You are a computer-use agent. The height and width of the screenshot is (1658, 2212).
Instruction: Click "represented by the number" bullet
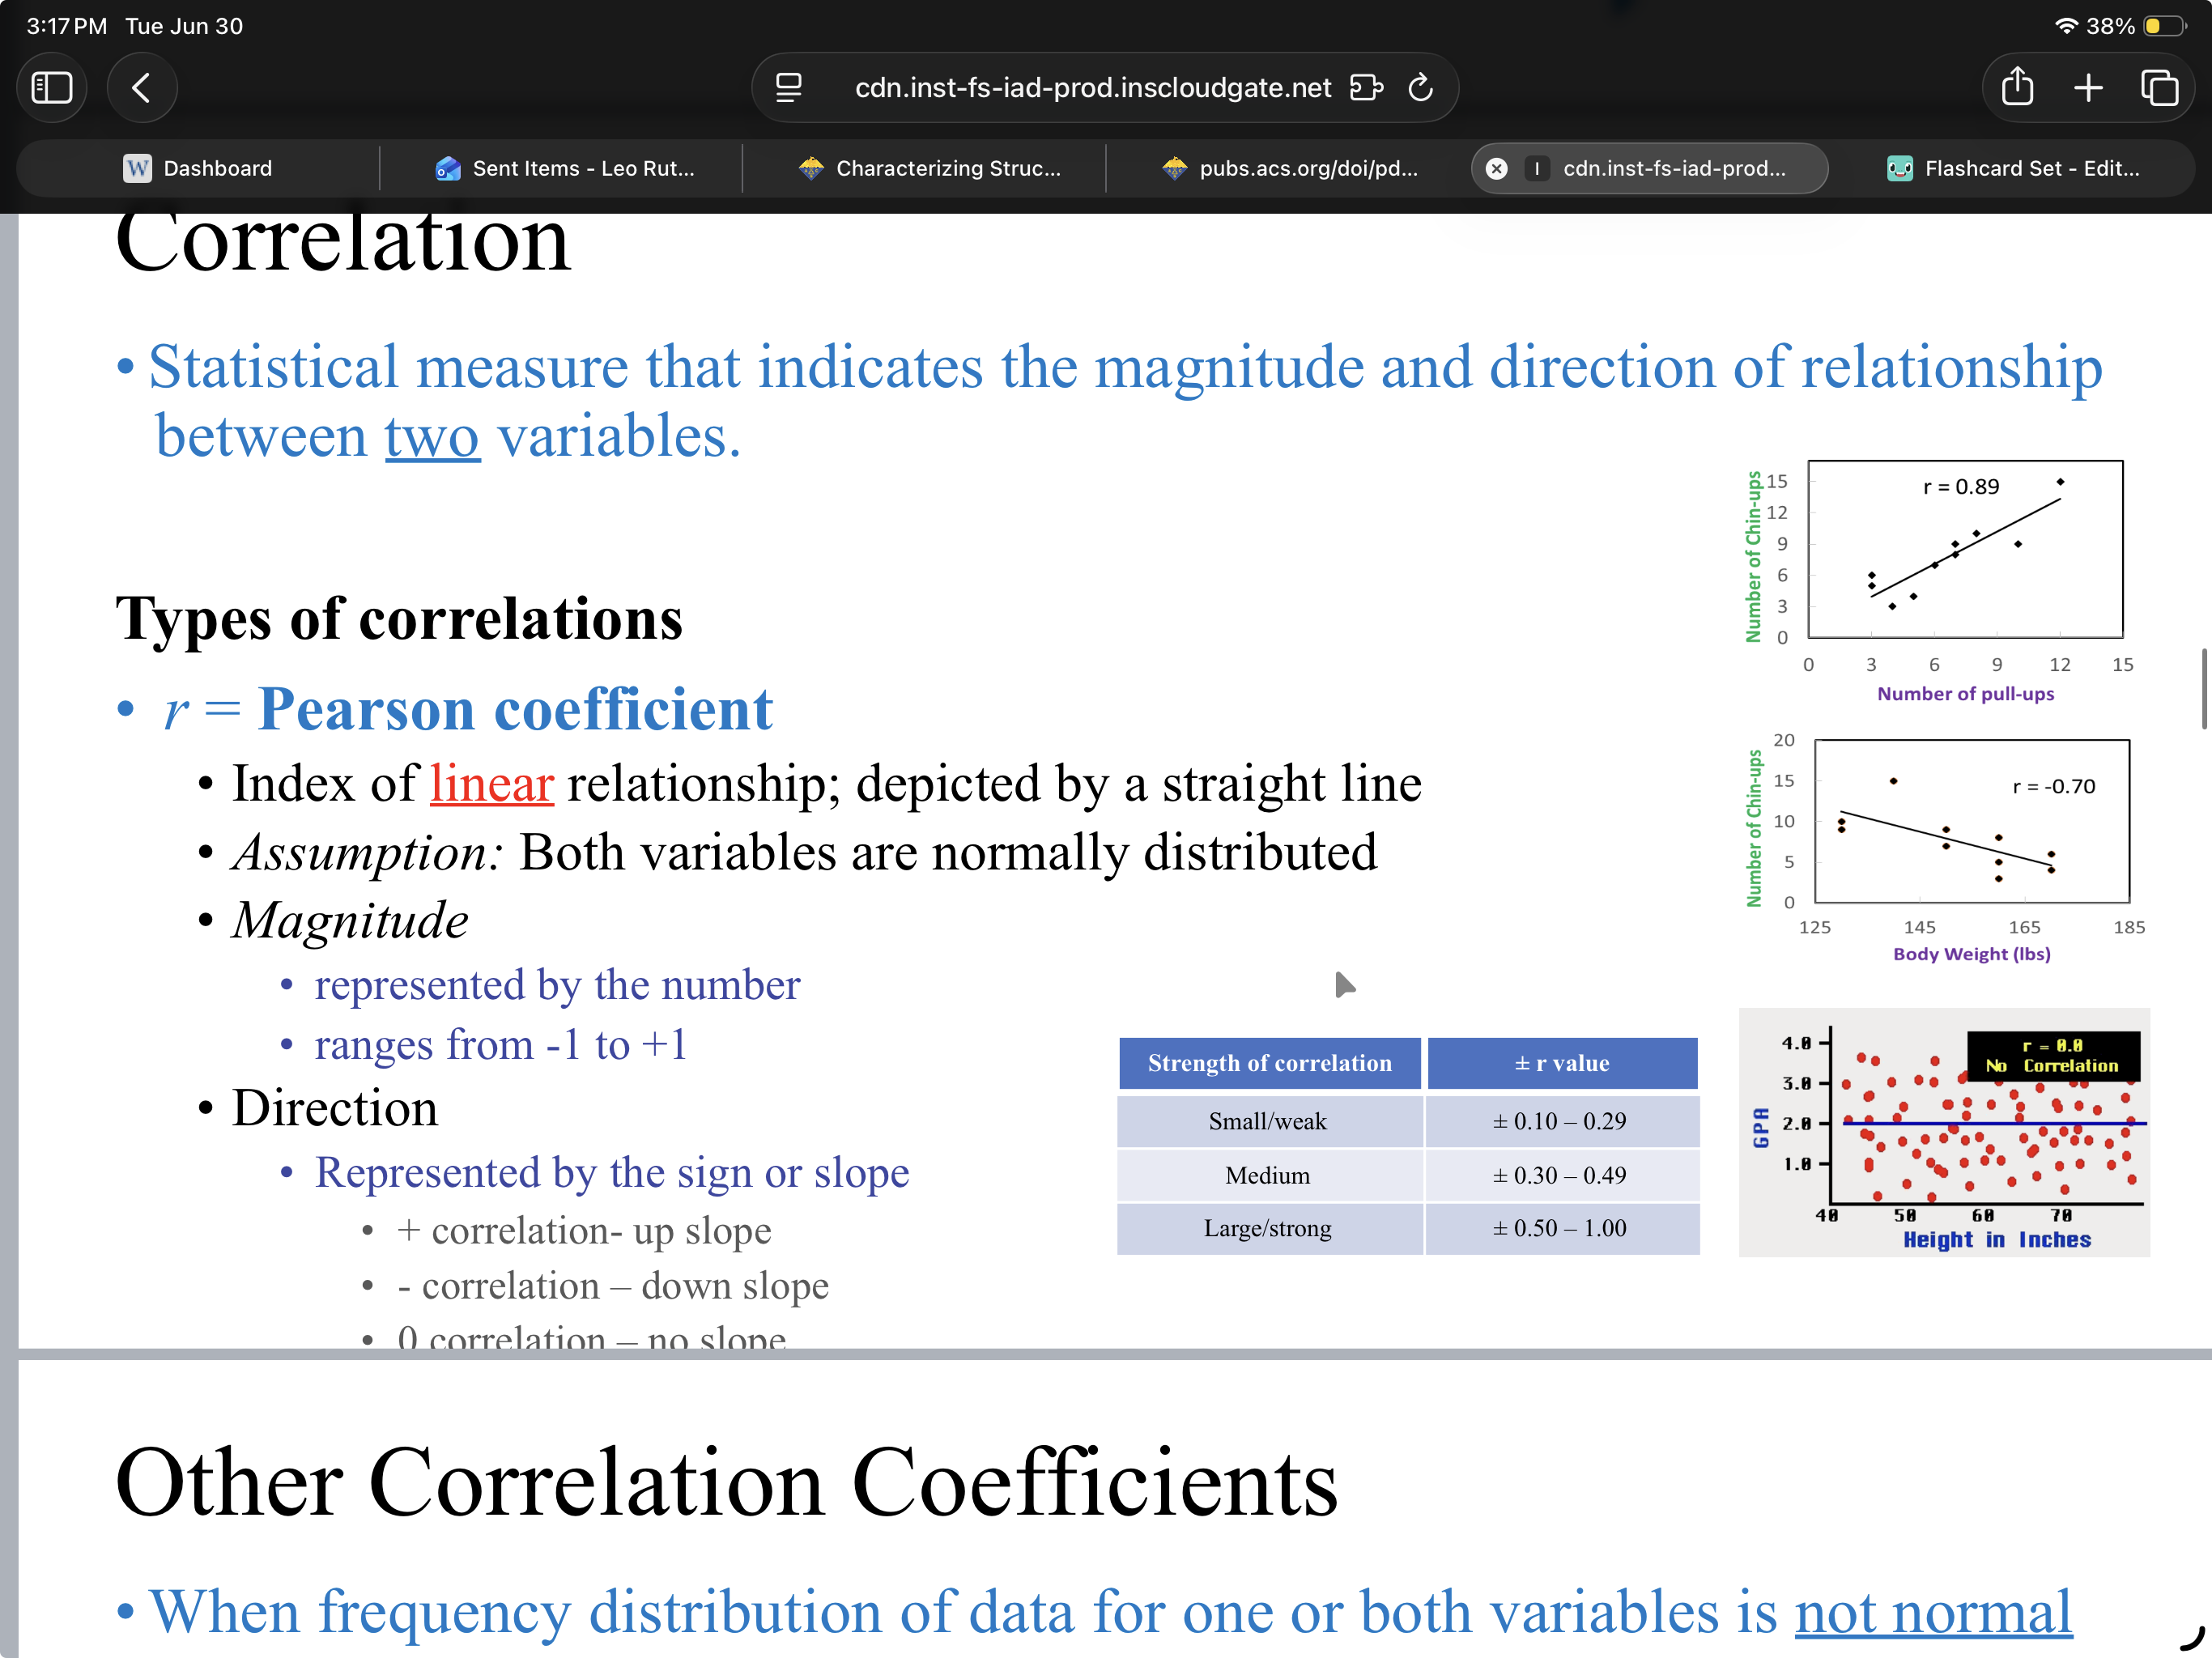[557, 985]
